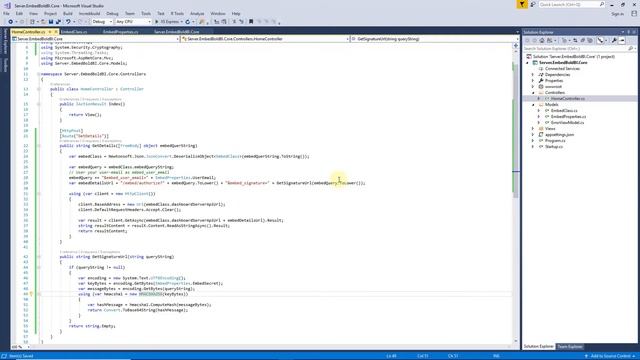Click the Open File toolbar icon
Image resolution: width=640 pixels, height=360 pixels.
coord(43,22)
